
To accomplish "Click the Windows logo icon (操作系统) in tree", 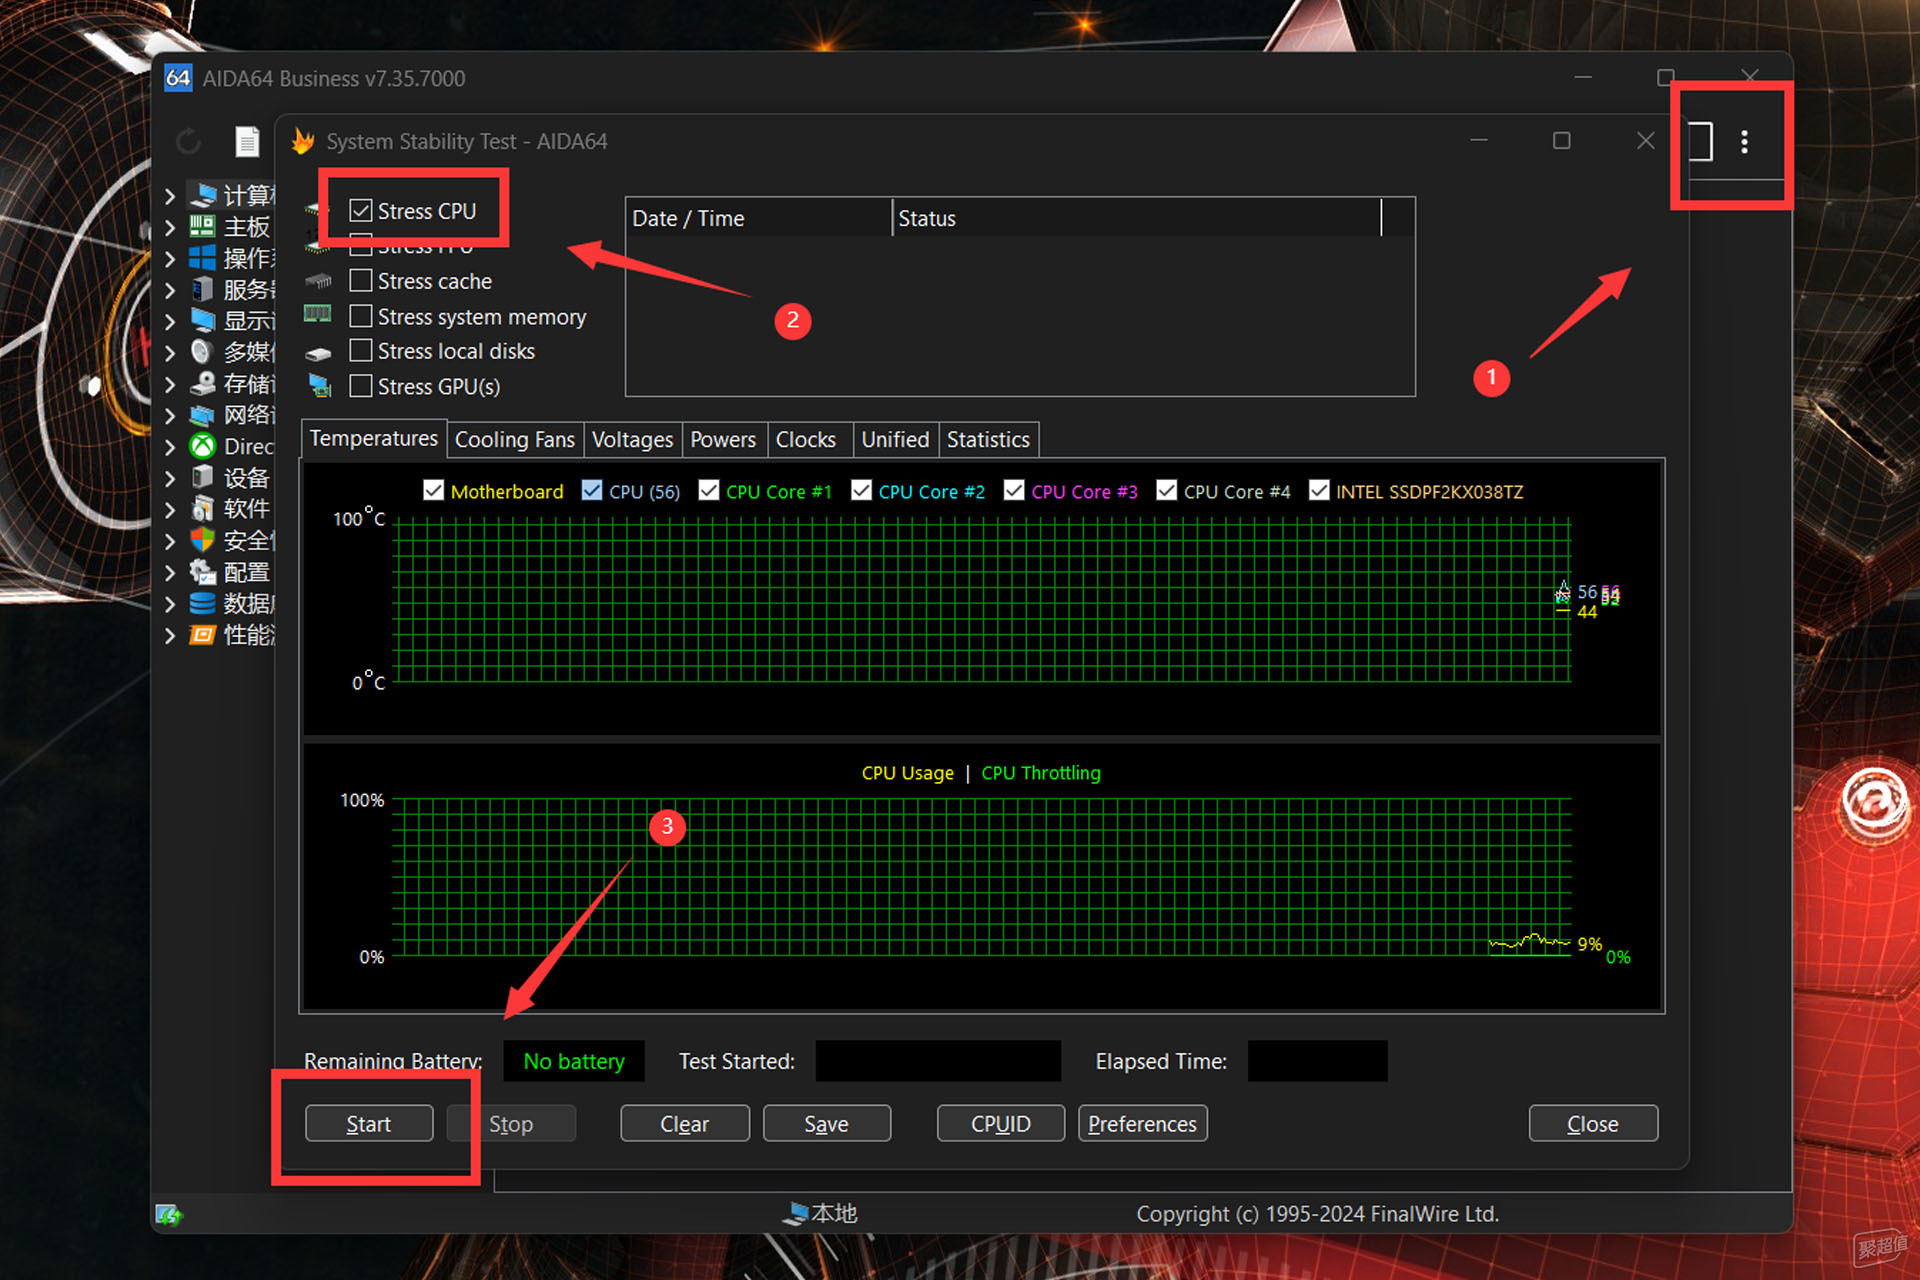I will [x=203, y=258].
